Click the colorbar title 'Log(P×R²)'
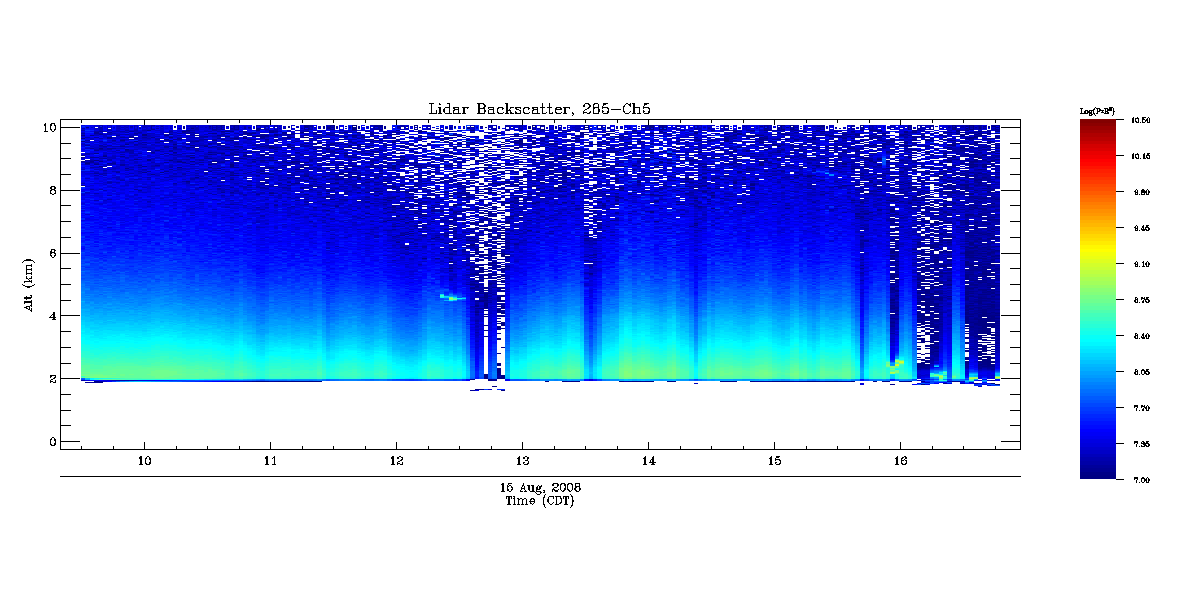This screenshot has height=600, width=1200. pos(1097,110)
